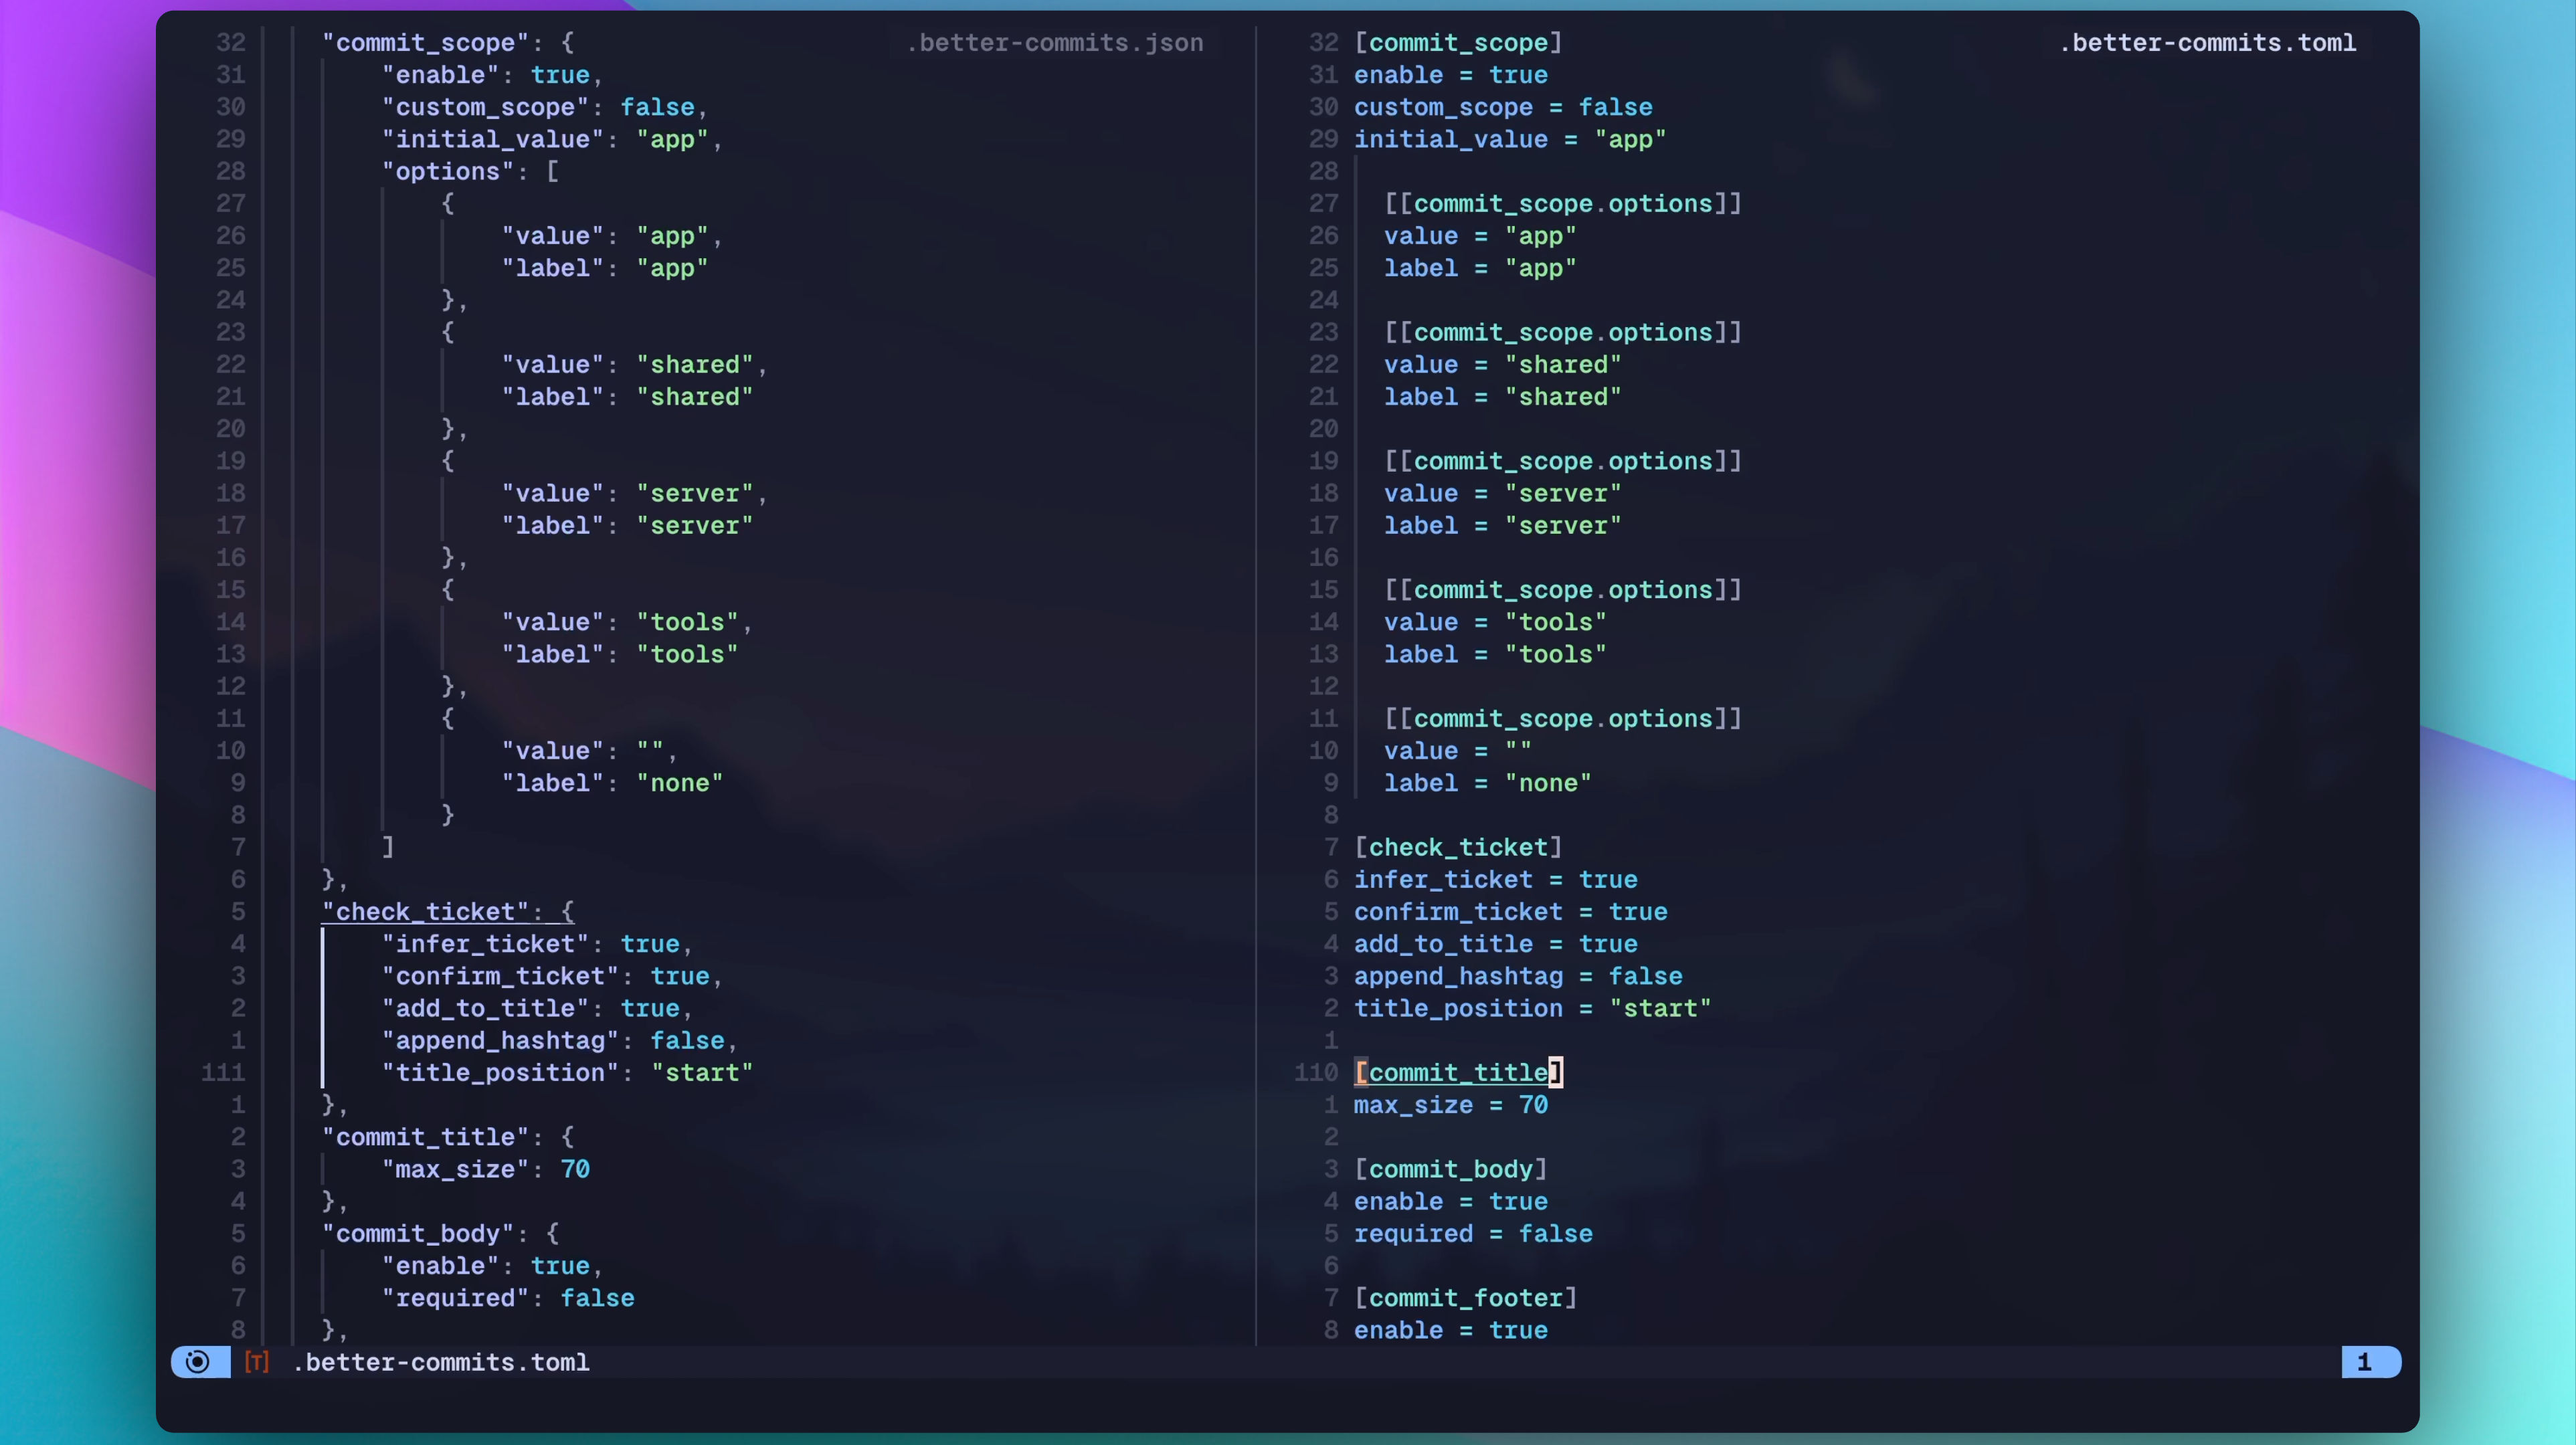Click the underlined "check_ticket": { line

coord(448,912)
